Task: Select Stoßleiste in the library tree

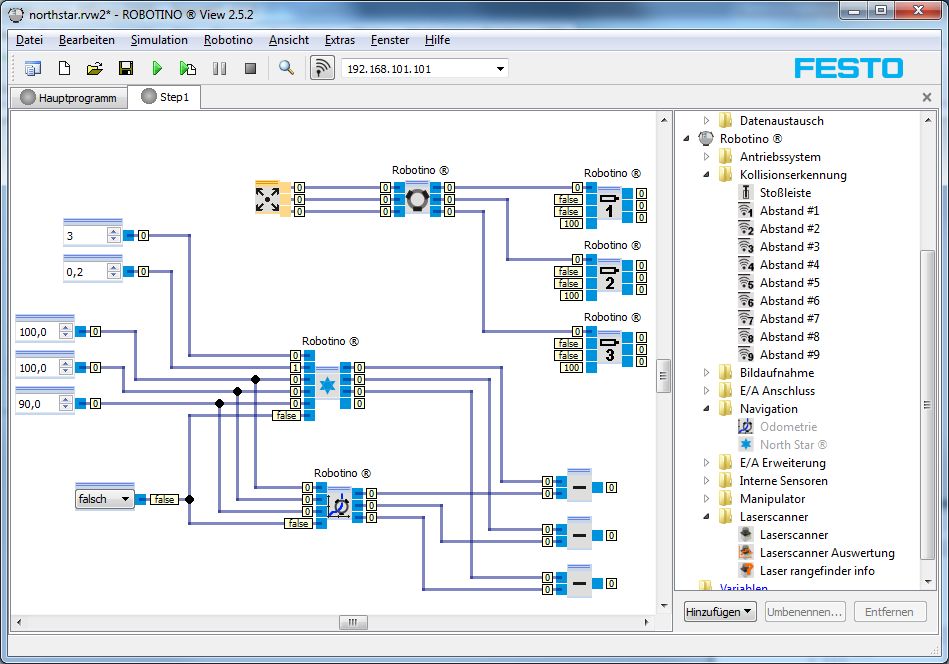Action: (x=785, y=193)
